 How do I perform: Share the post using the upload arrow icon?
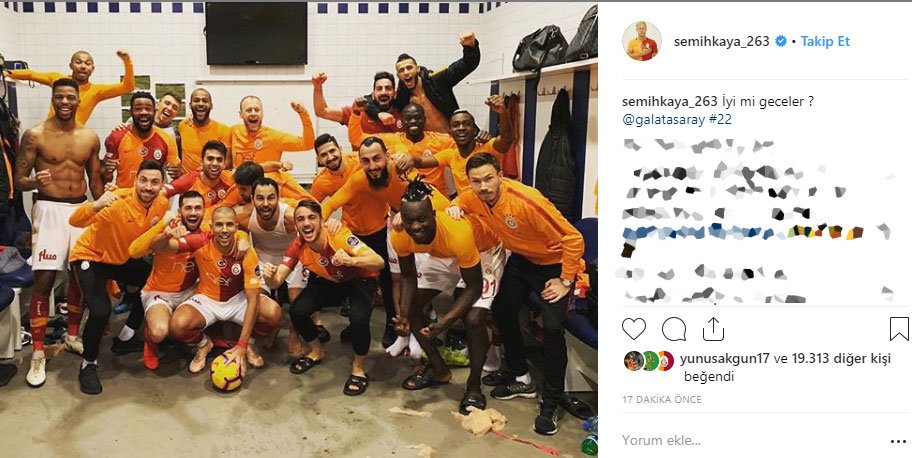click(713, 329)
